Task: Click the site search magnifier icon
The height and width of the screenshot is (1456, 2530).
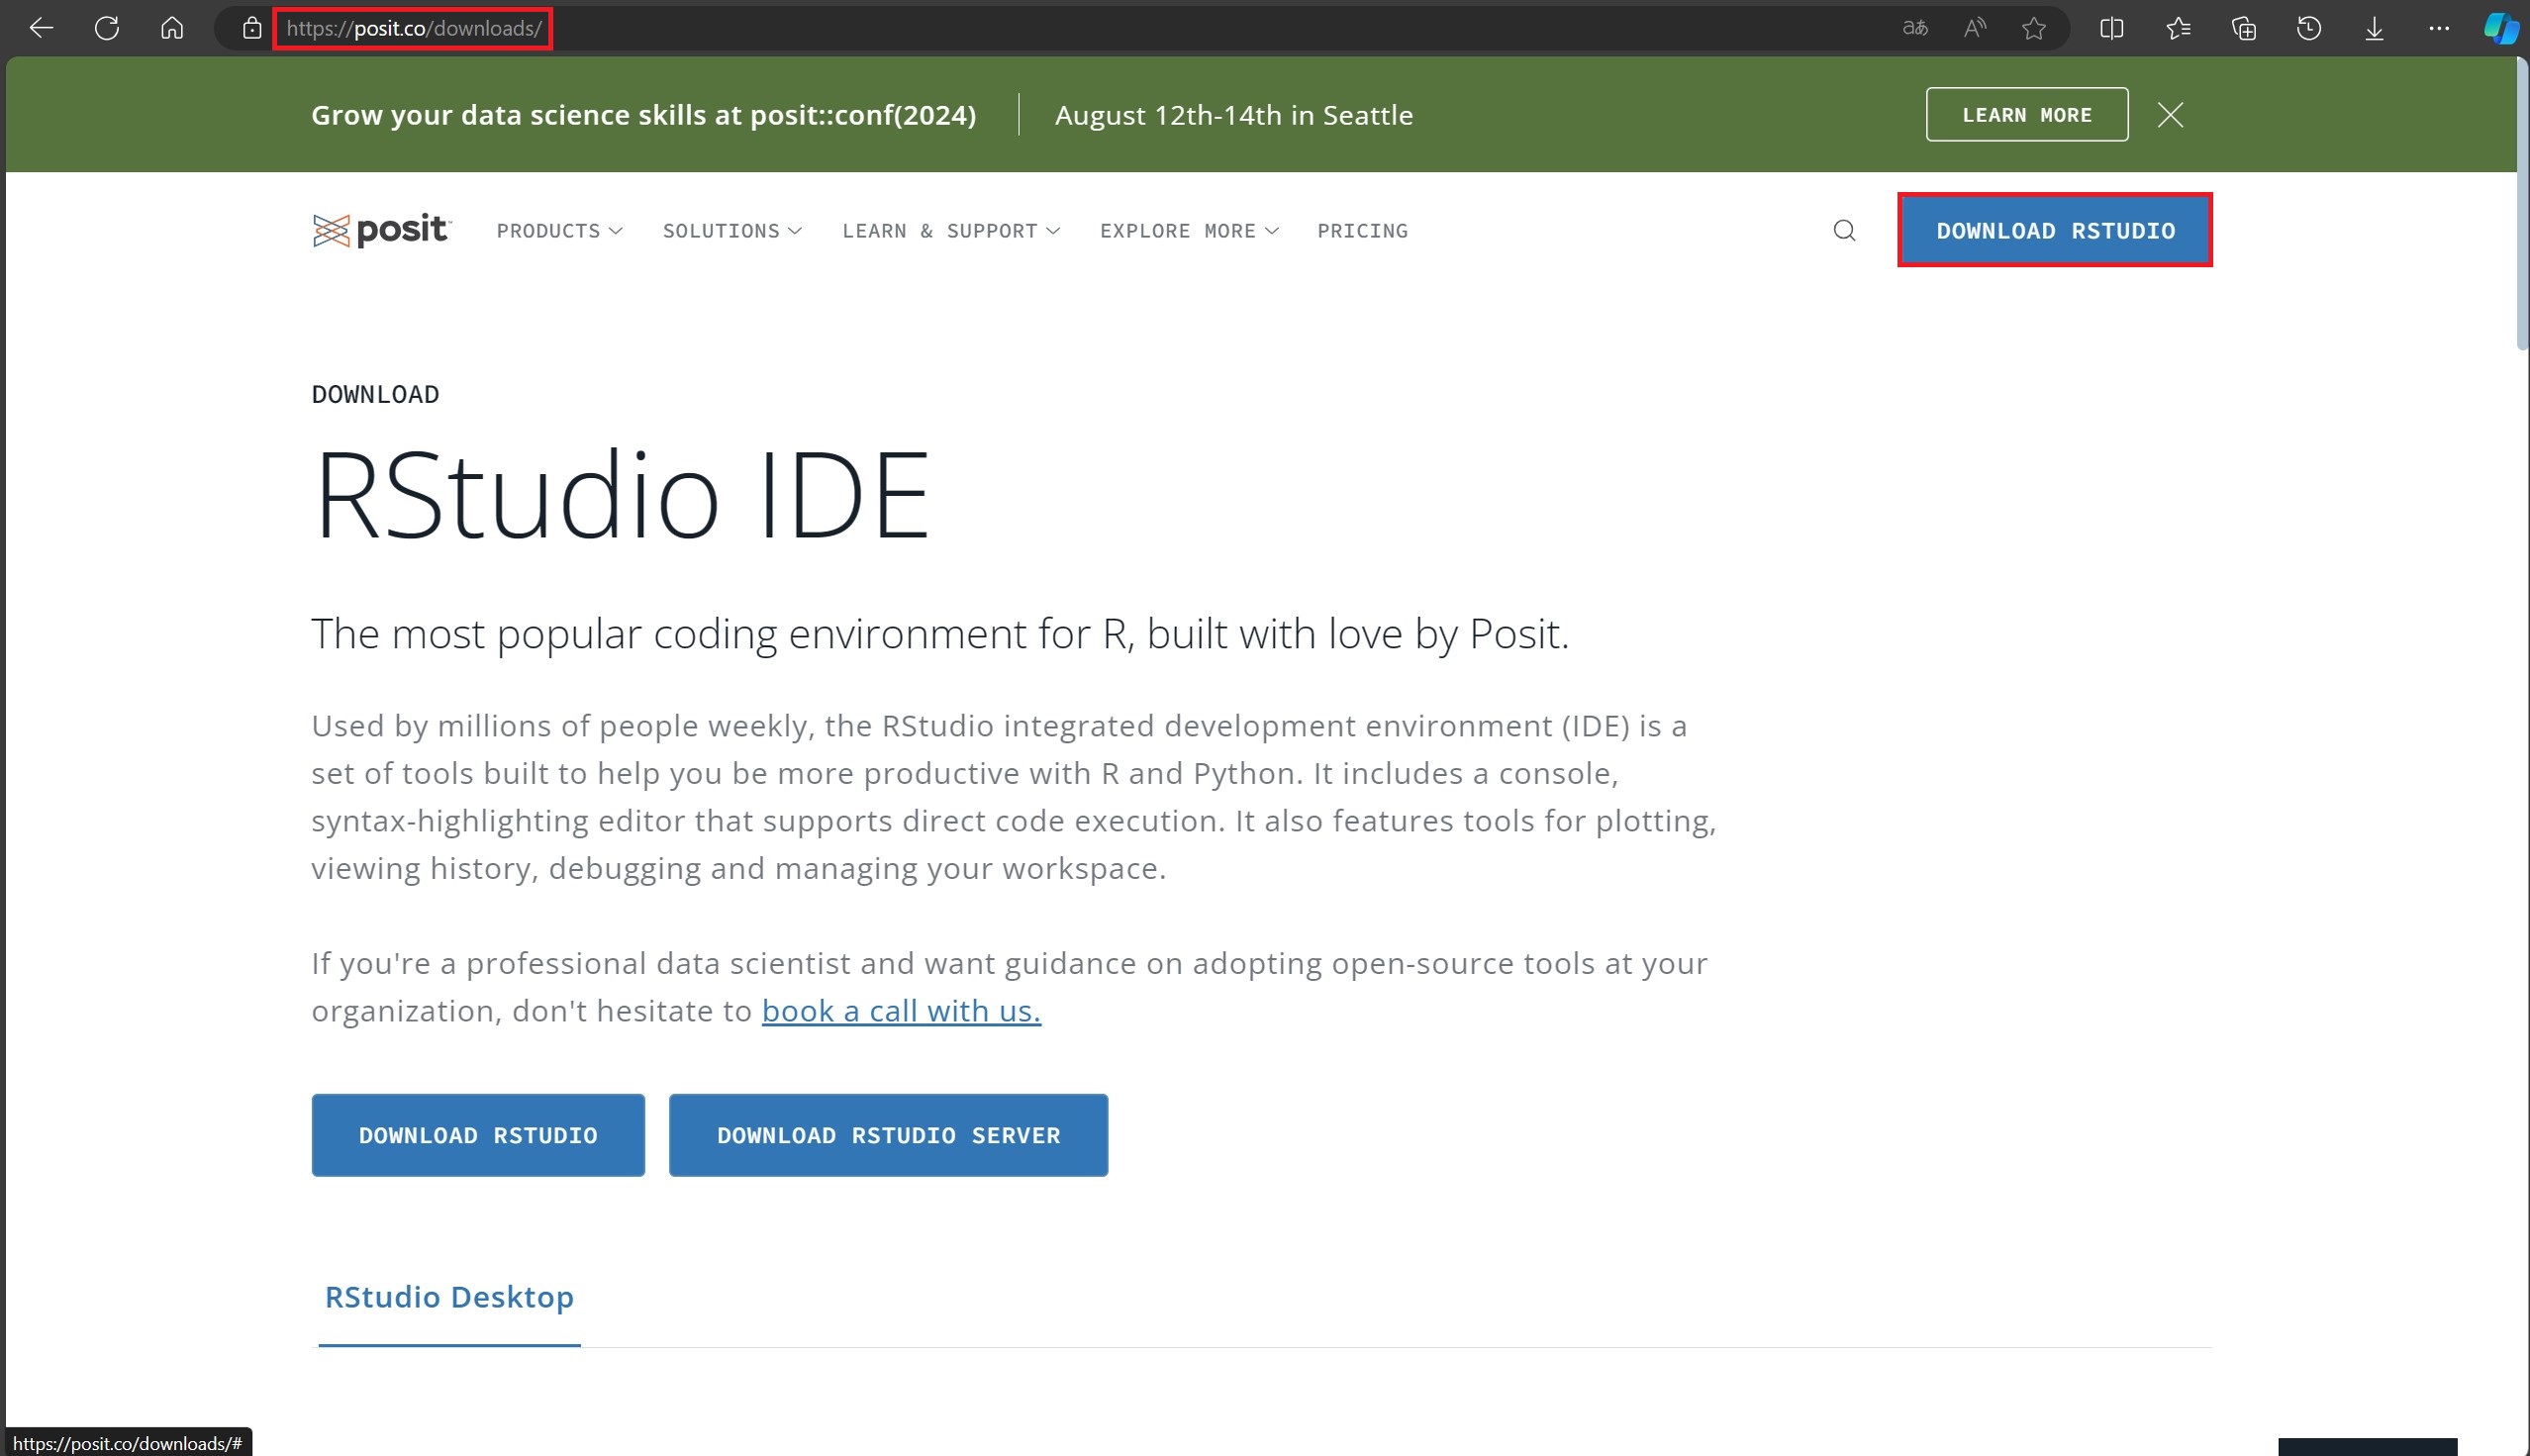Action: point(1844,231)
